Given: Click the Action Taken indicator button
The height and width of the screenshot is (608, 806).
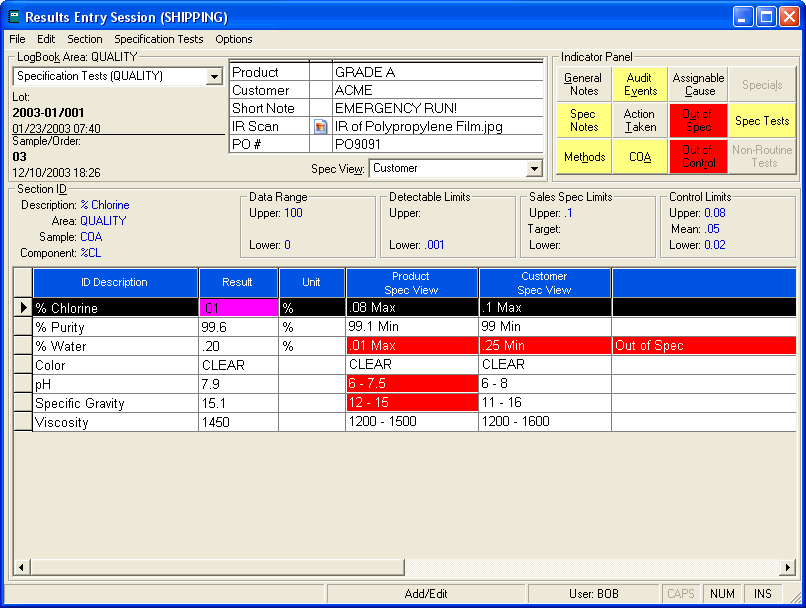Looking at the screenshot, I should tap(640, 120).
